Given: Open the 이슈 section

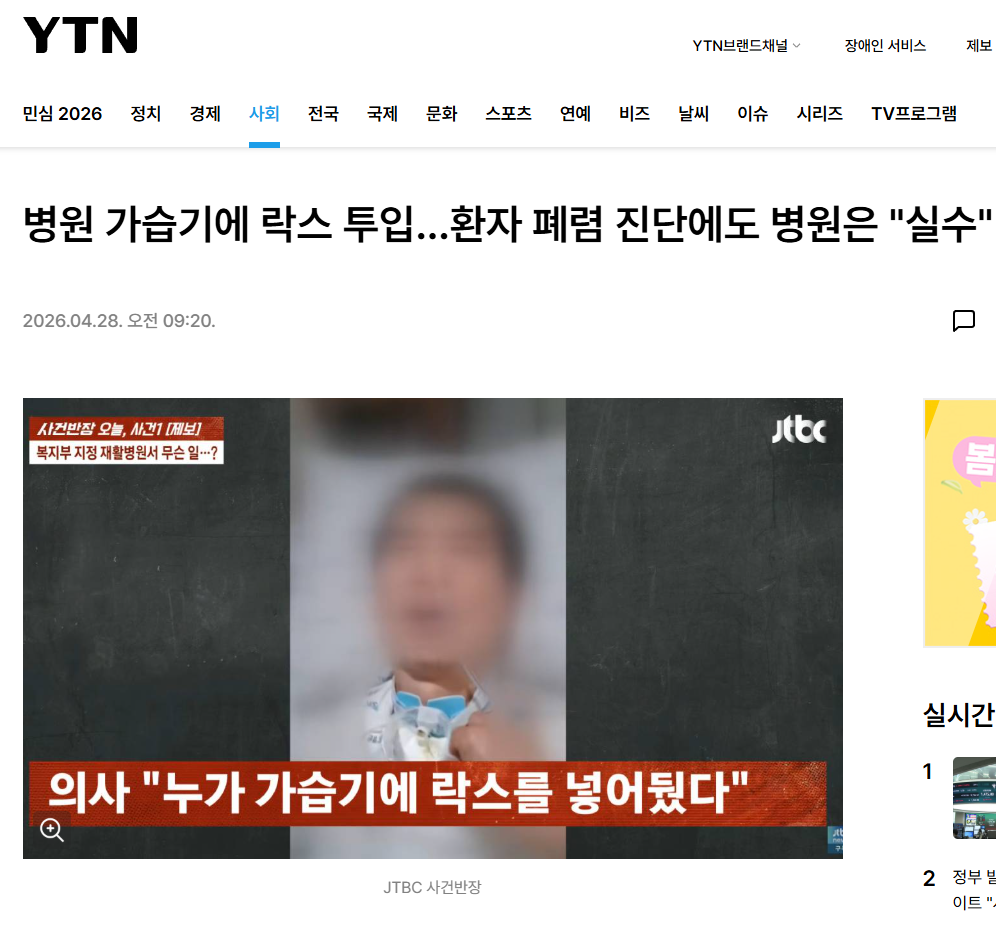Looking at the screenshot, I should 752,113.
